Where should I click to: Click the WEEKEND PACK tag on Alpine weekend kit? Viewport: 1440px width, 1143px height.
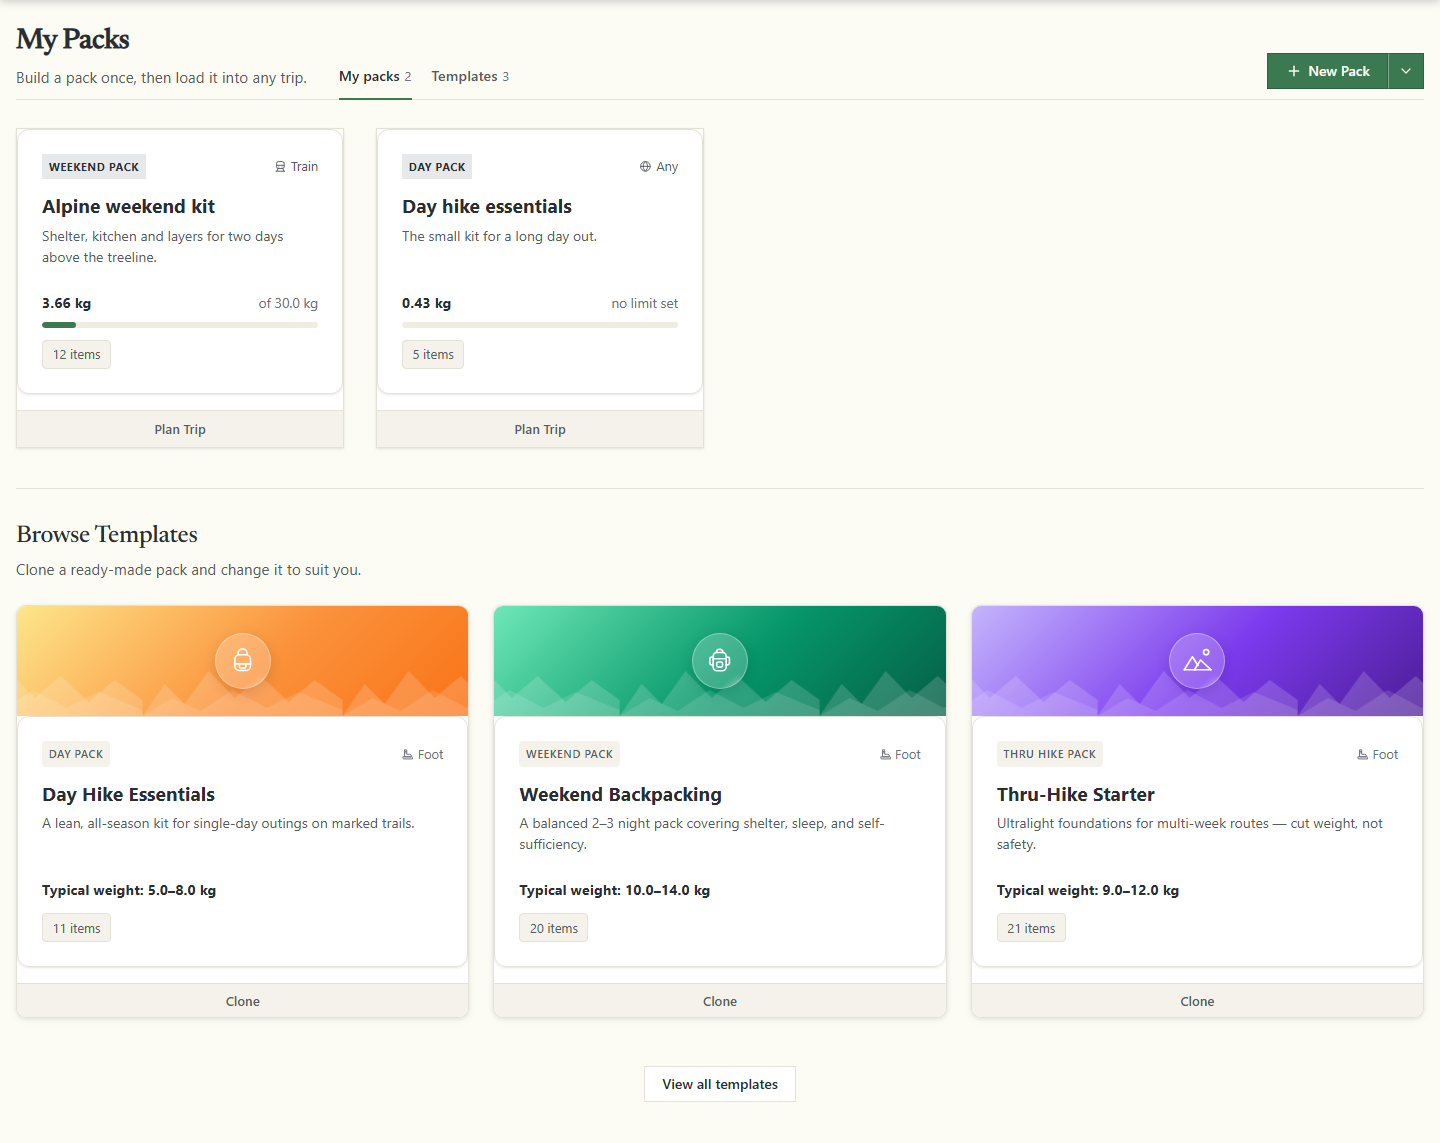point(94,167)
